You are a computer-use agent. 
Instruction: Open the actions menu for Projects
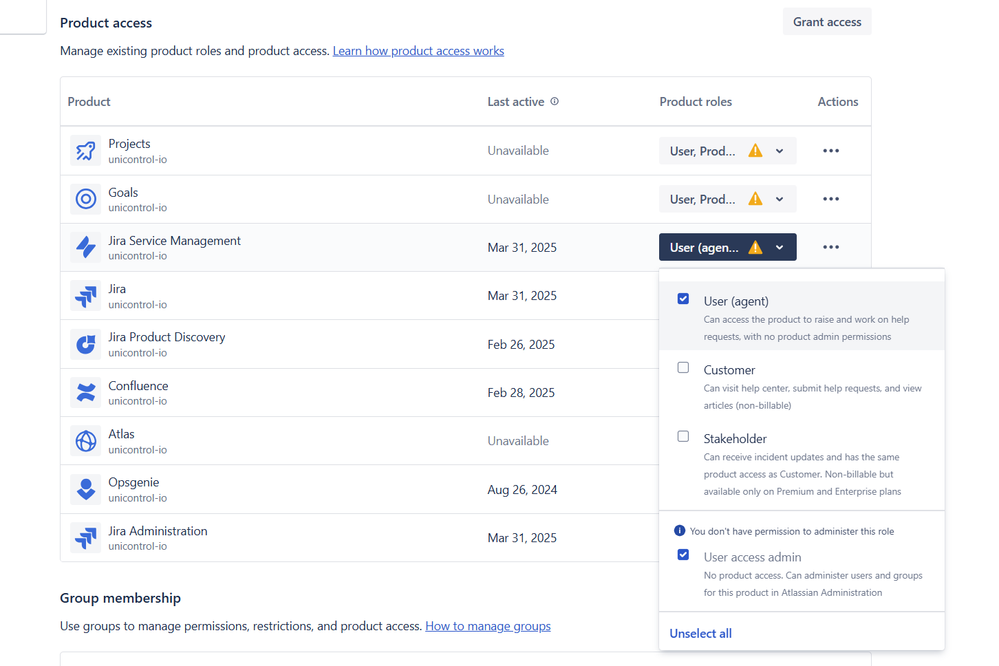pyautogui.click(x=831, y=151)
